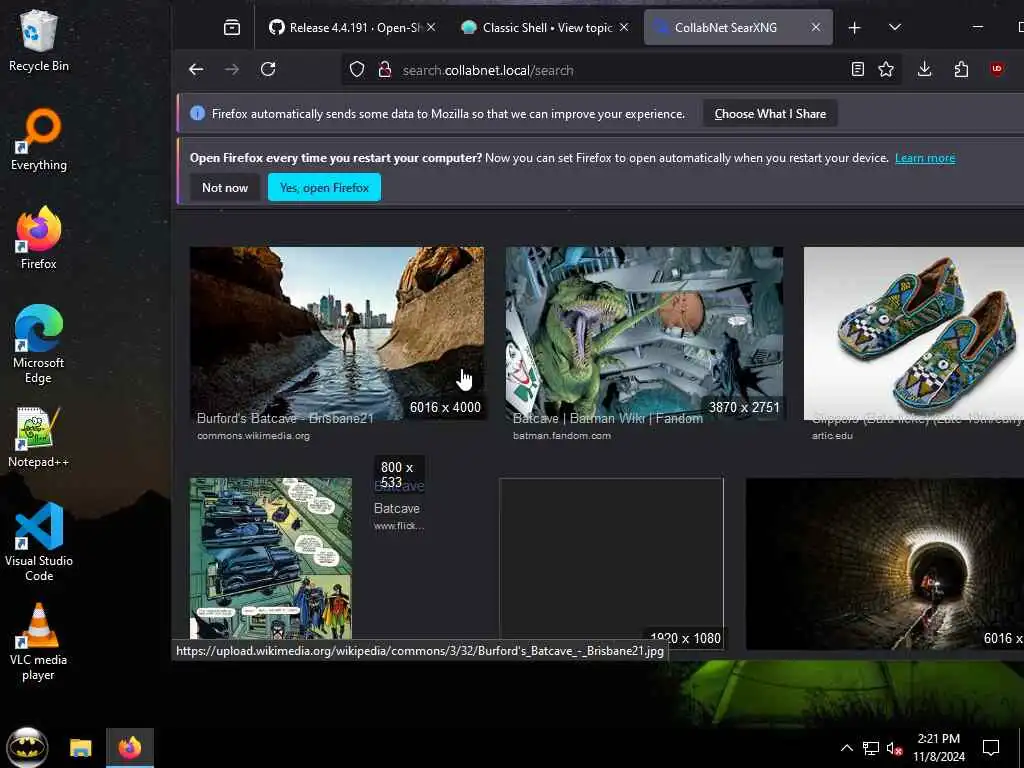The image size is (1024, 768).
Task: Toggle reader view in address bar
Action: pyautogui.click(x=857, y=69)
